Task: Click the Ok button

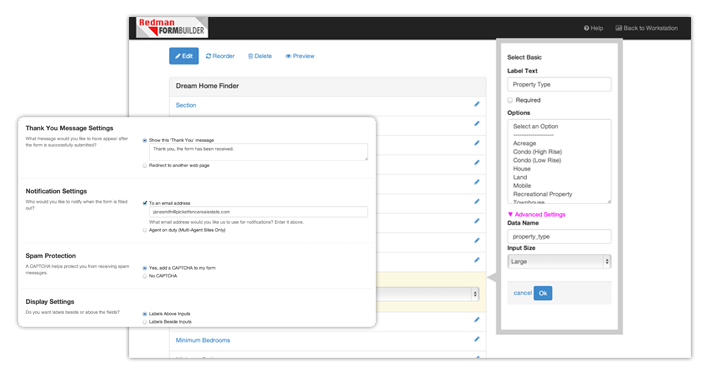Action: tap(543, 293)
